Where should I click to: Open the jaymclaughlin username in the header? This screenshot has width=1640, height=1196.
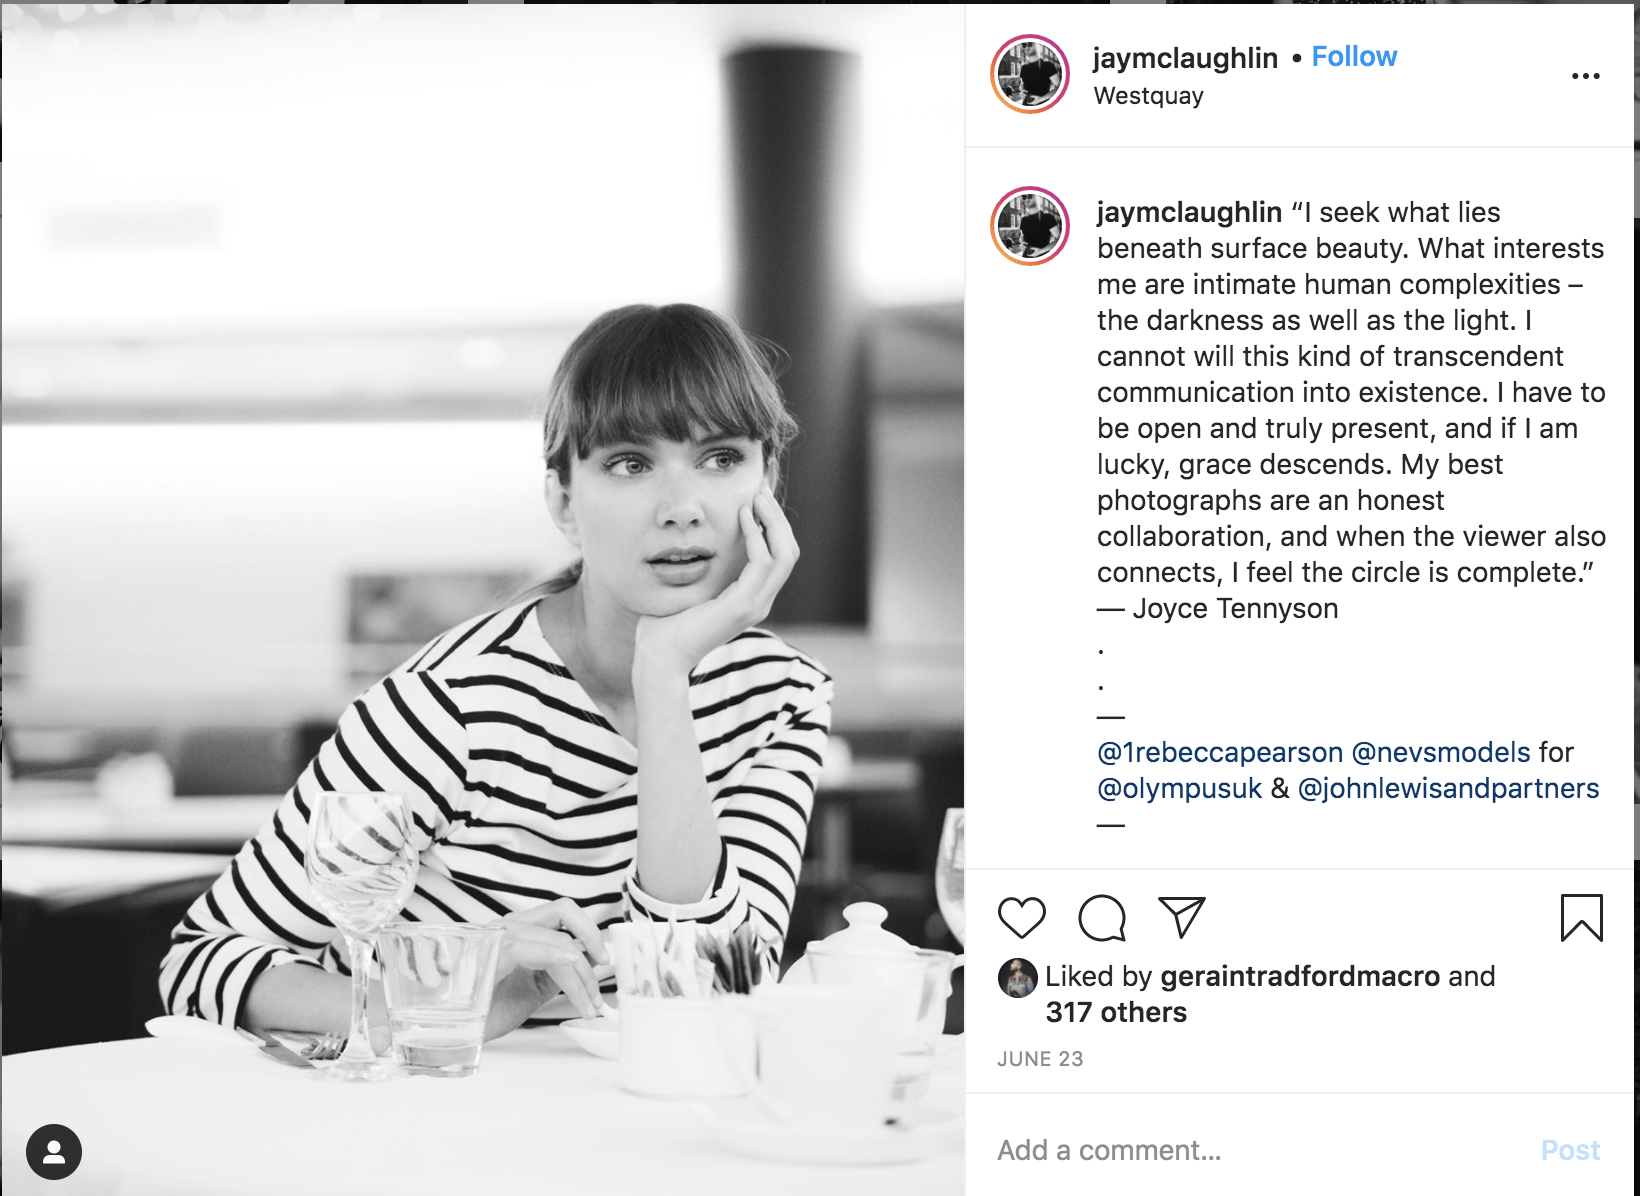coord(1185,58)
